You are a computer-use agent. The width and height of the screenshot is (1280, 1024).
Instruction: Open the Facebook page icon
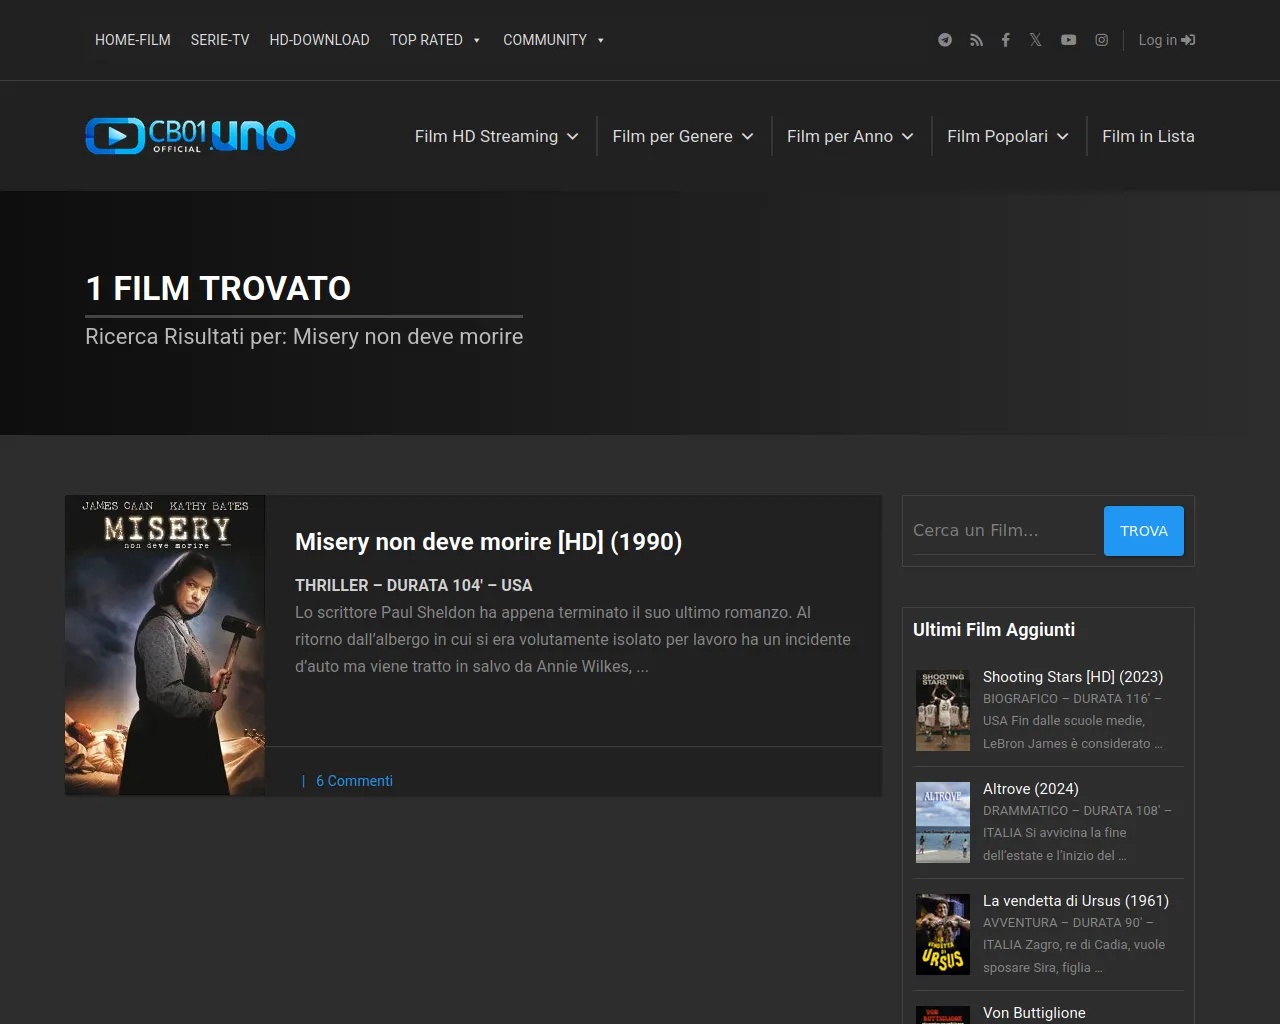point(1005,40)
